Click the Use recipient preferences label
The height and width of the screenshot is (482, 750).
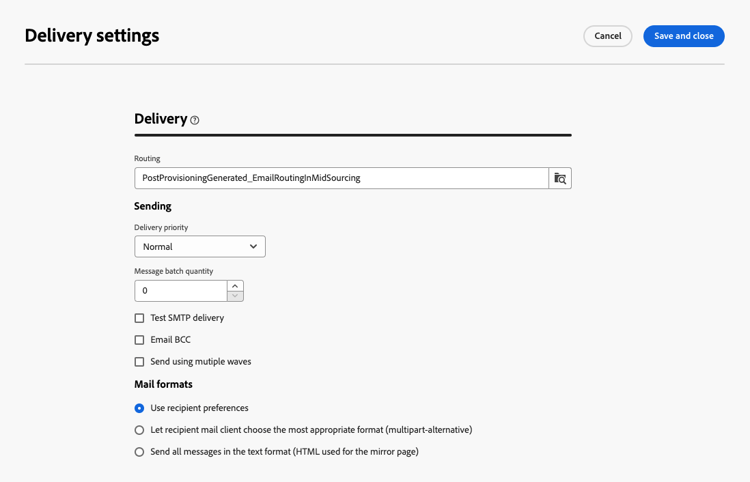[199, 408]
